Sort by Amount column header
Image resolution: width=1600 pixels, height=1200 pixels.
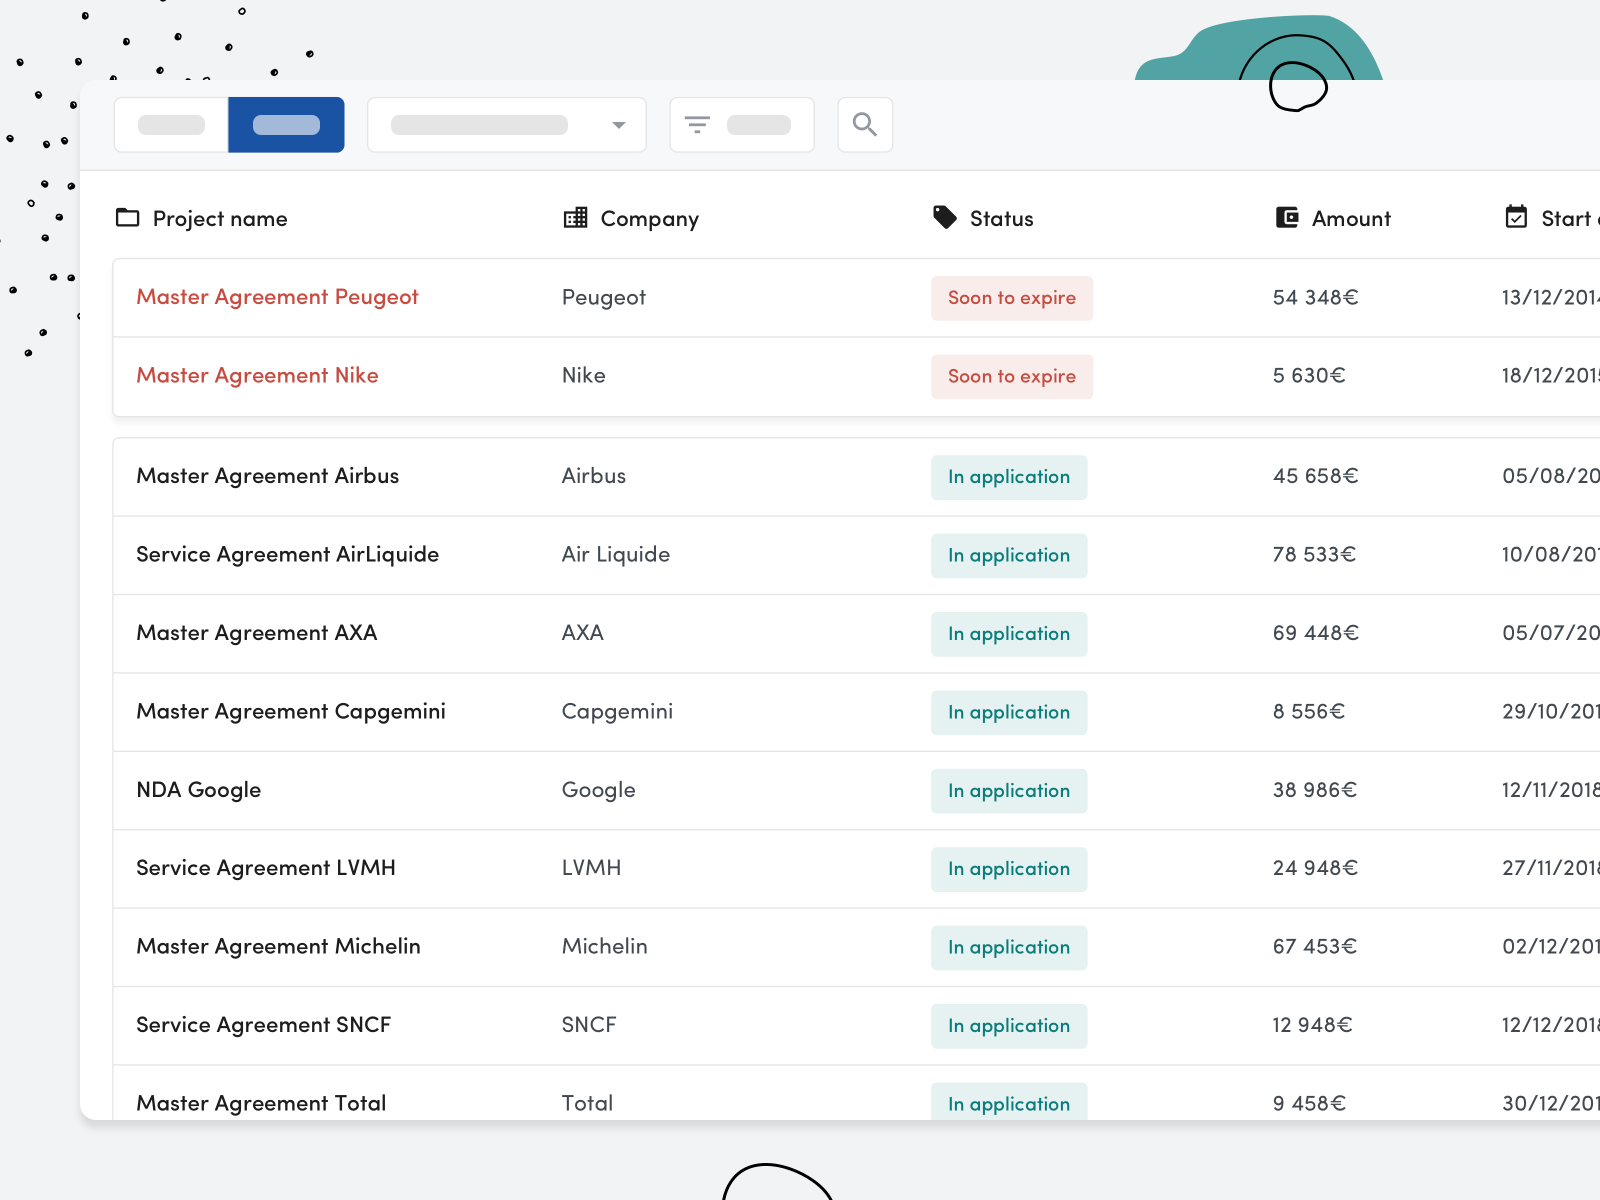(x=1351, y=219)
